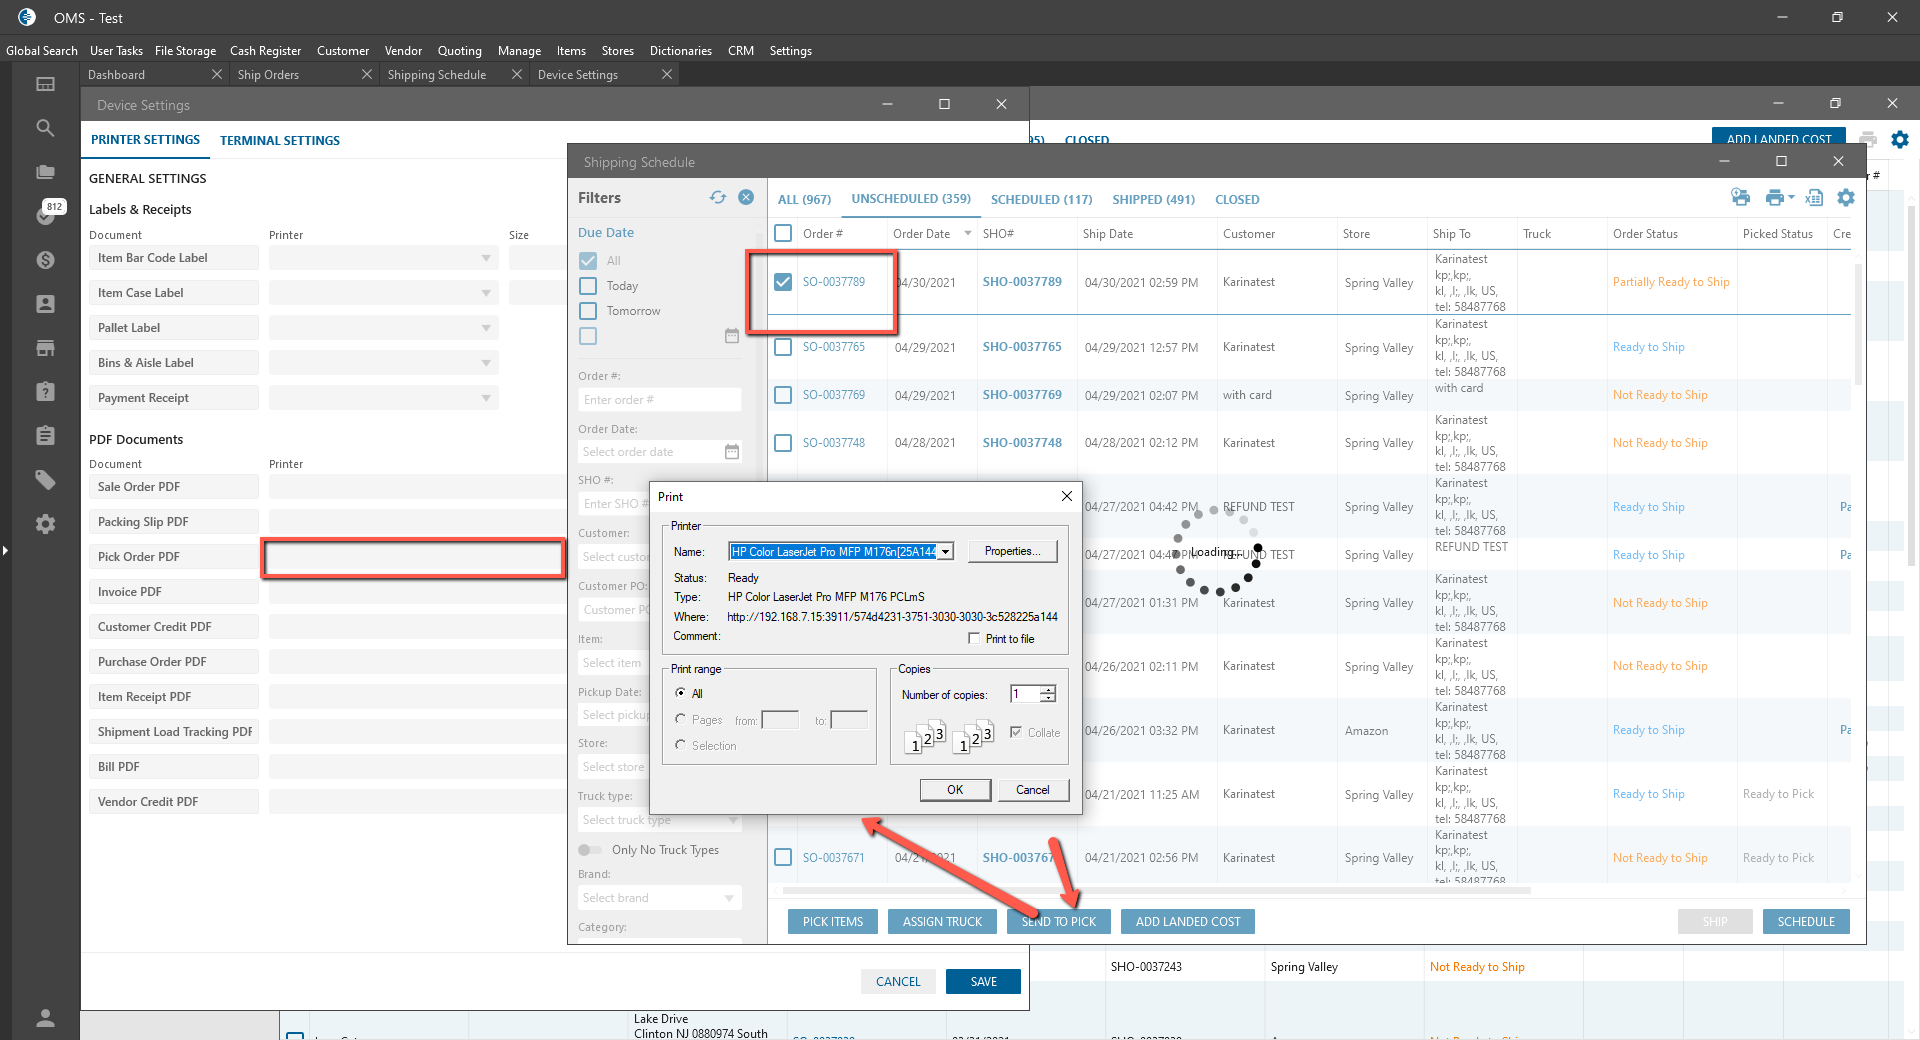Click the user profile icon at sidebar bottom
1920x1040 pixels.
(45, 1018)
